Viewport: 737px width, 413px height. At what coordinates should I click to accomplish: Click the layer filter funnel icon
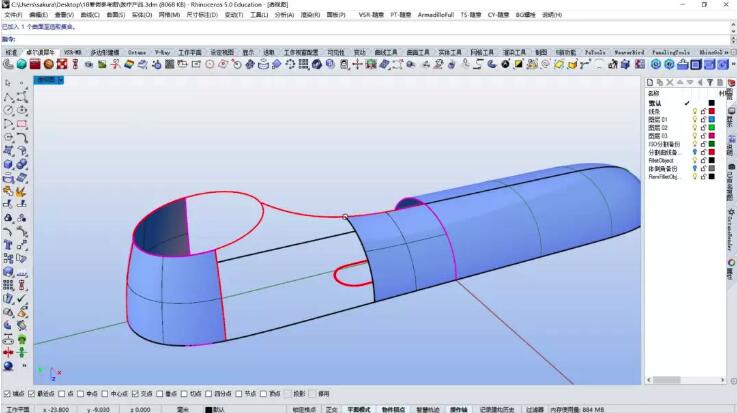pos(707,82)
